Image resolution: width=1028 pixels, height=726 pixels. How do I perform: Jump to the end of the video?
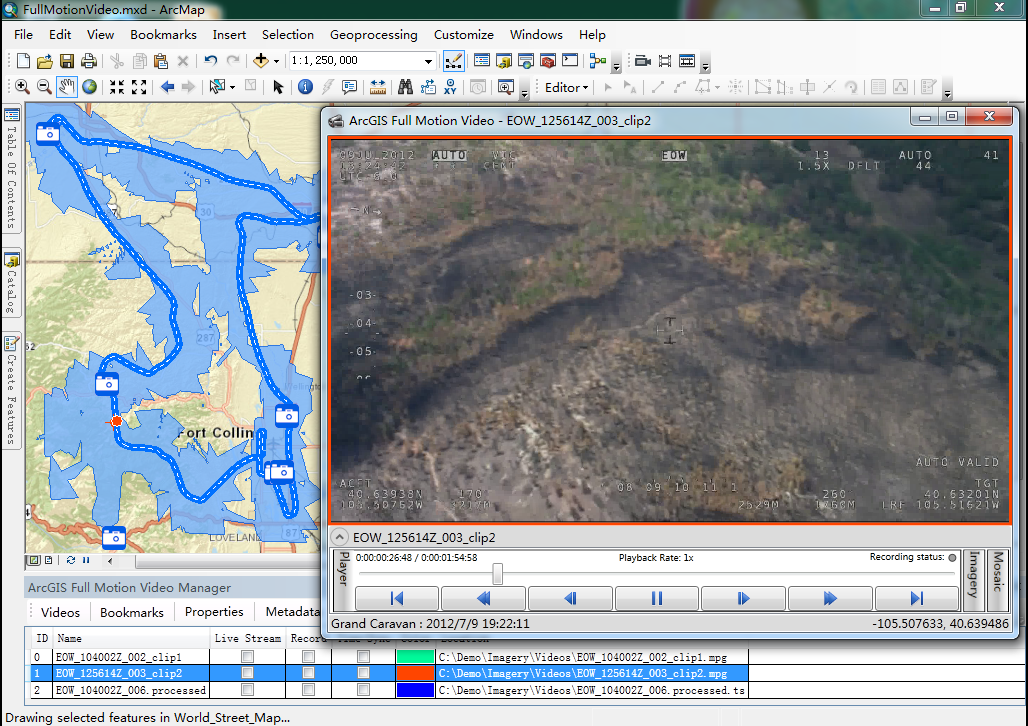coord(917,598)
